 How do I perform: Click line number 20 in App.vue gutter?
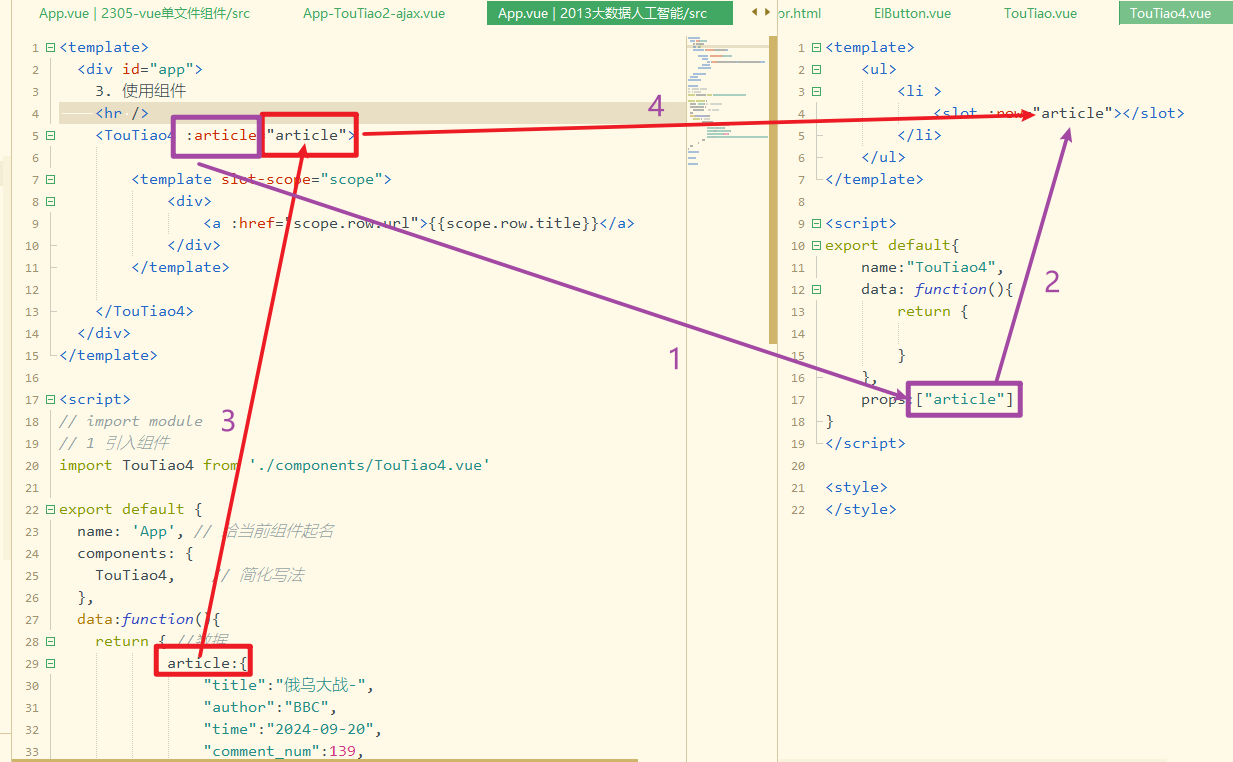(x=32, y=466)
